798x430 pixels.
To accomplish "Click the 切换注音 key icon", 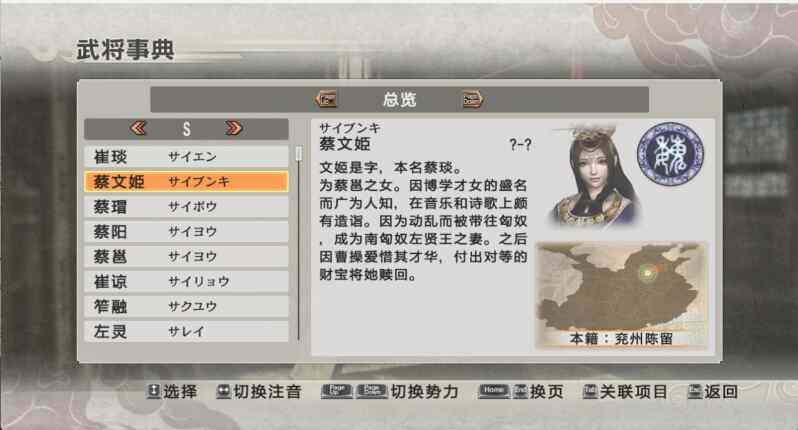I will coord(223,391).
